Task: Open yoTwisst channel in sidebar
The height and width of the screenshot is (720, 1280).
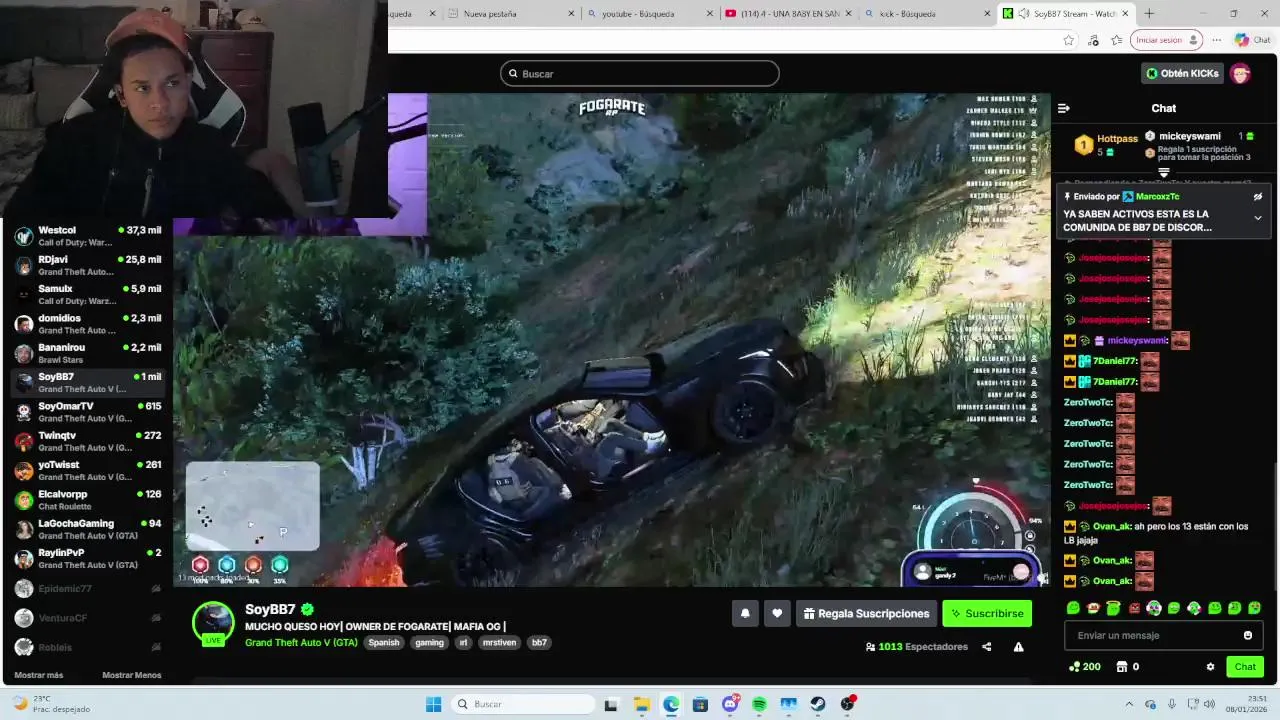Action: pyautogui.click(x=88, y=470)
